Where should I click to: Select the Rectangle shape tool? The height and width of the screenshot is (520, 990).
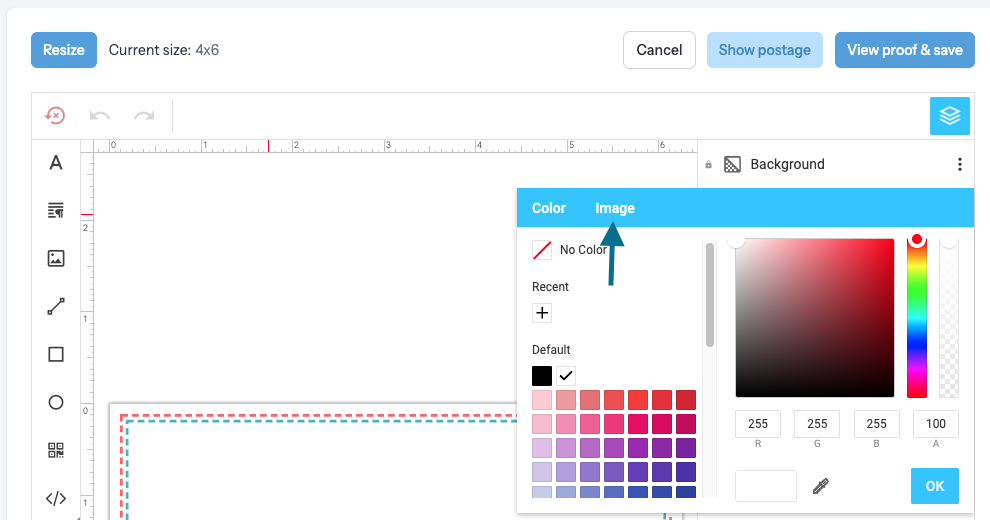56,354
